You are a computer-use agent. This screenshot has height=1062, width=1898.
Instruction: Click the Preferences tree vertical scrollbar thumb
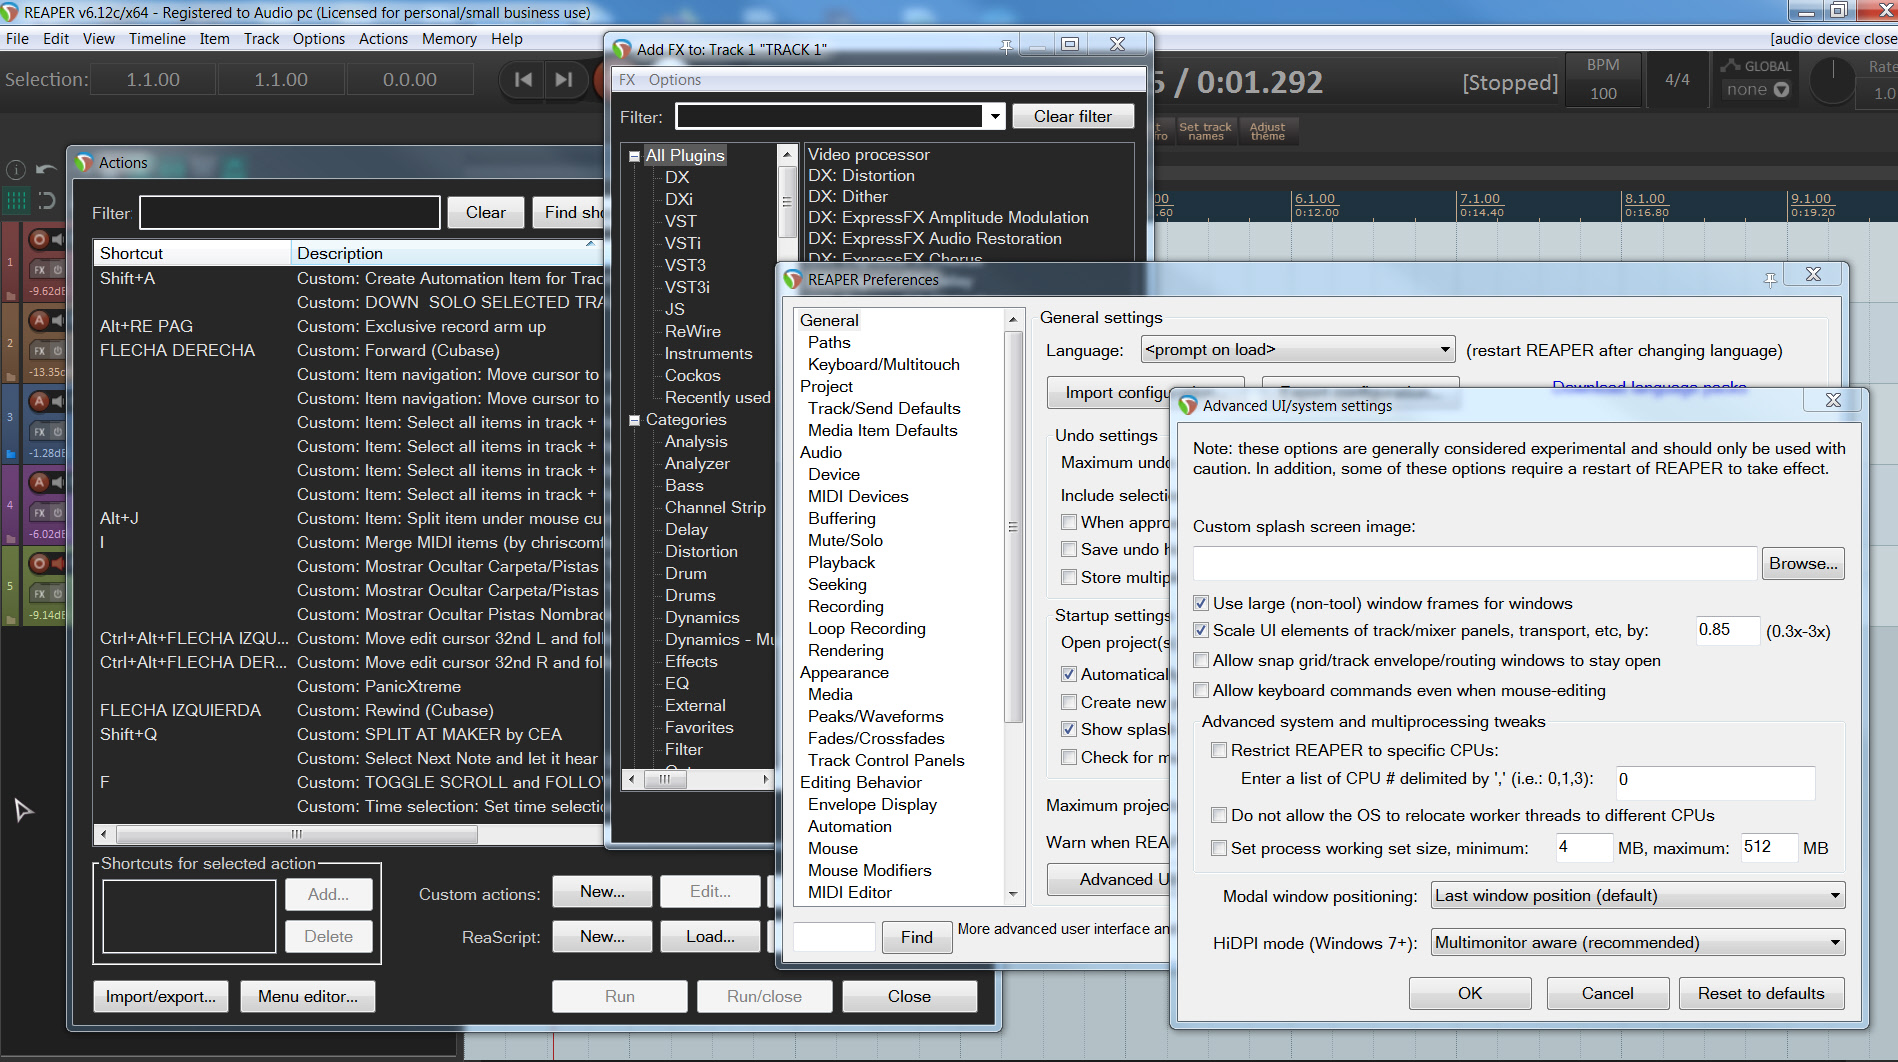coord(1013,526)
